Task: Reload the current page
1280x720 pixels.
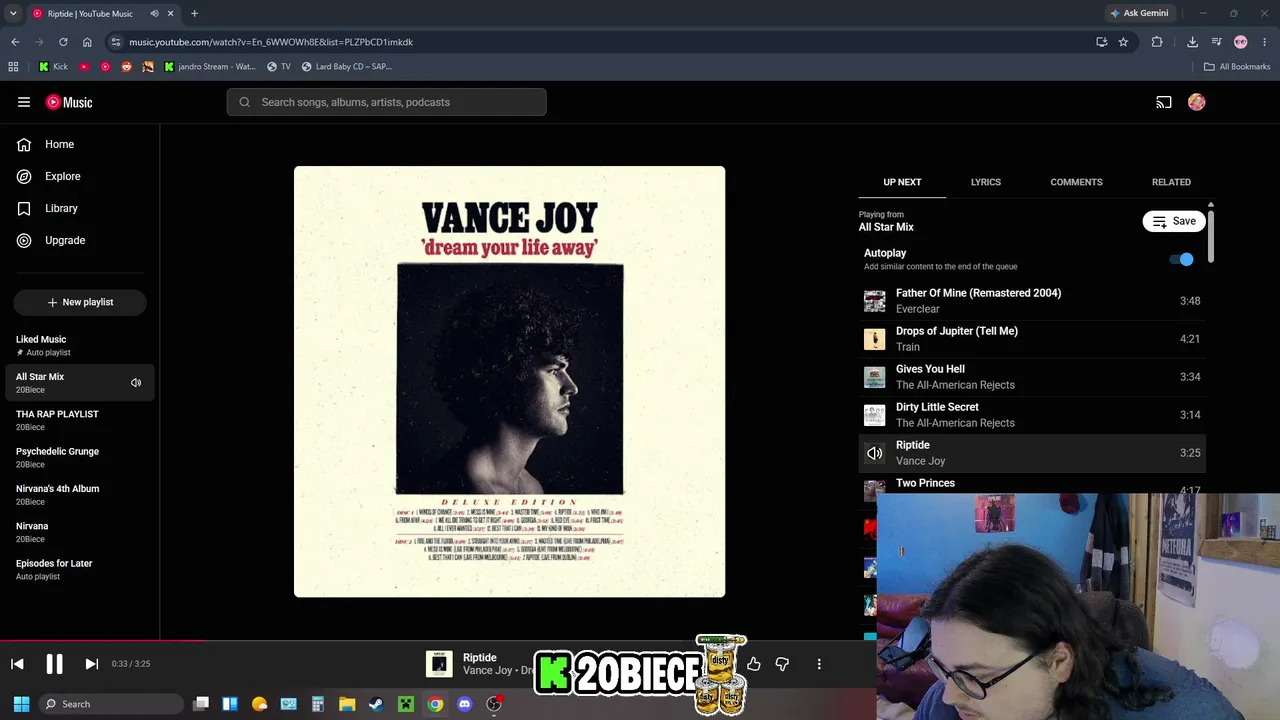Action: [63, 42]
